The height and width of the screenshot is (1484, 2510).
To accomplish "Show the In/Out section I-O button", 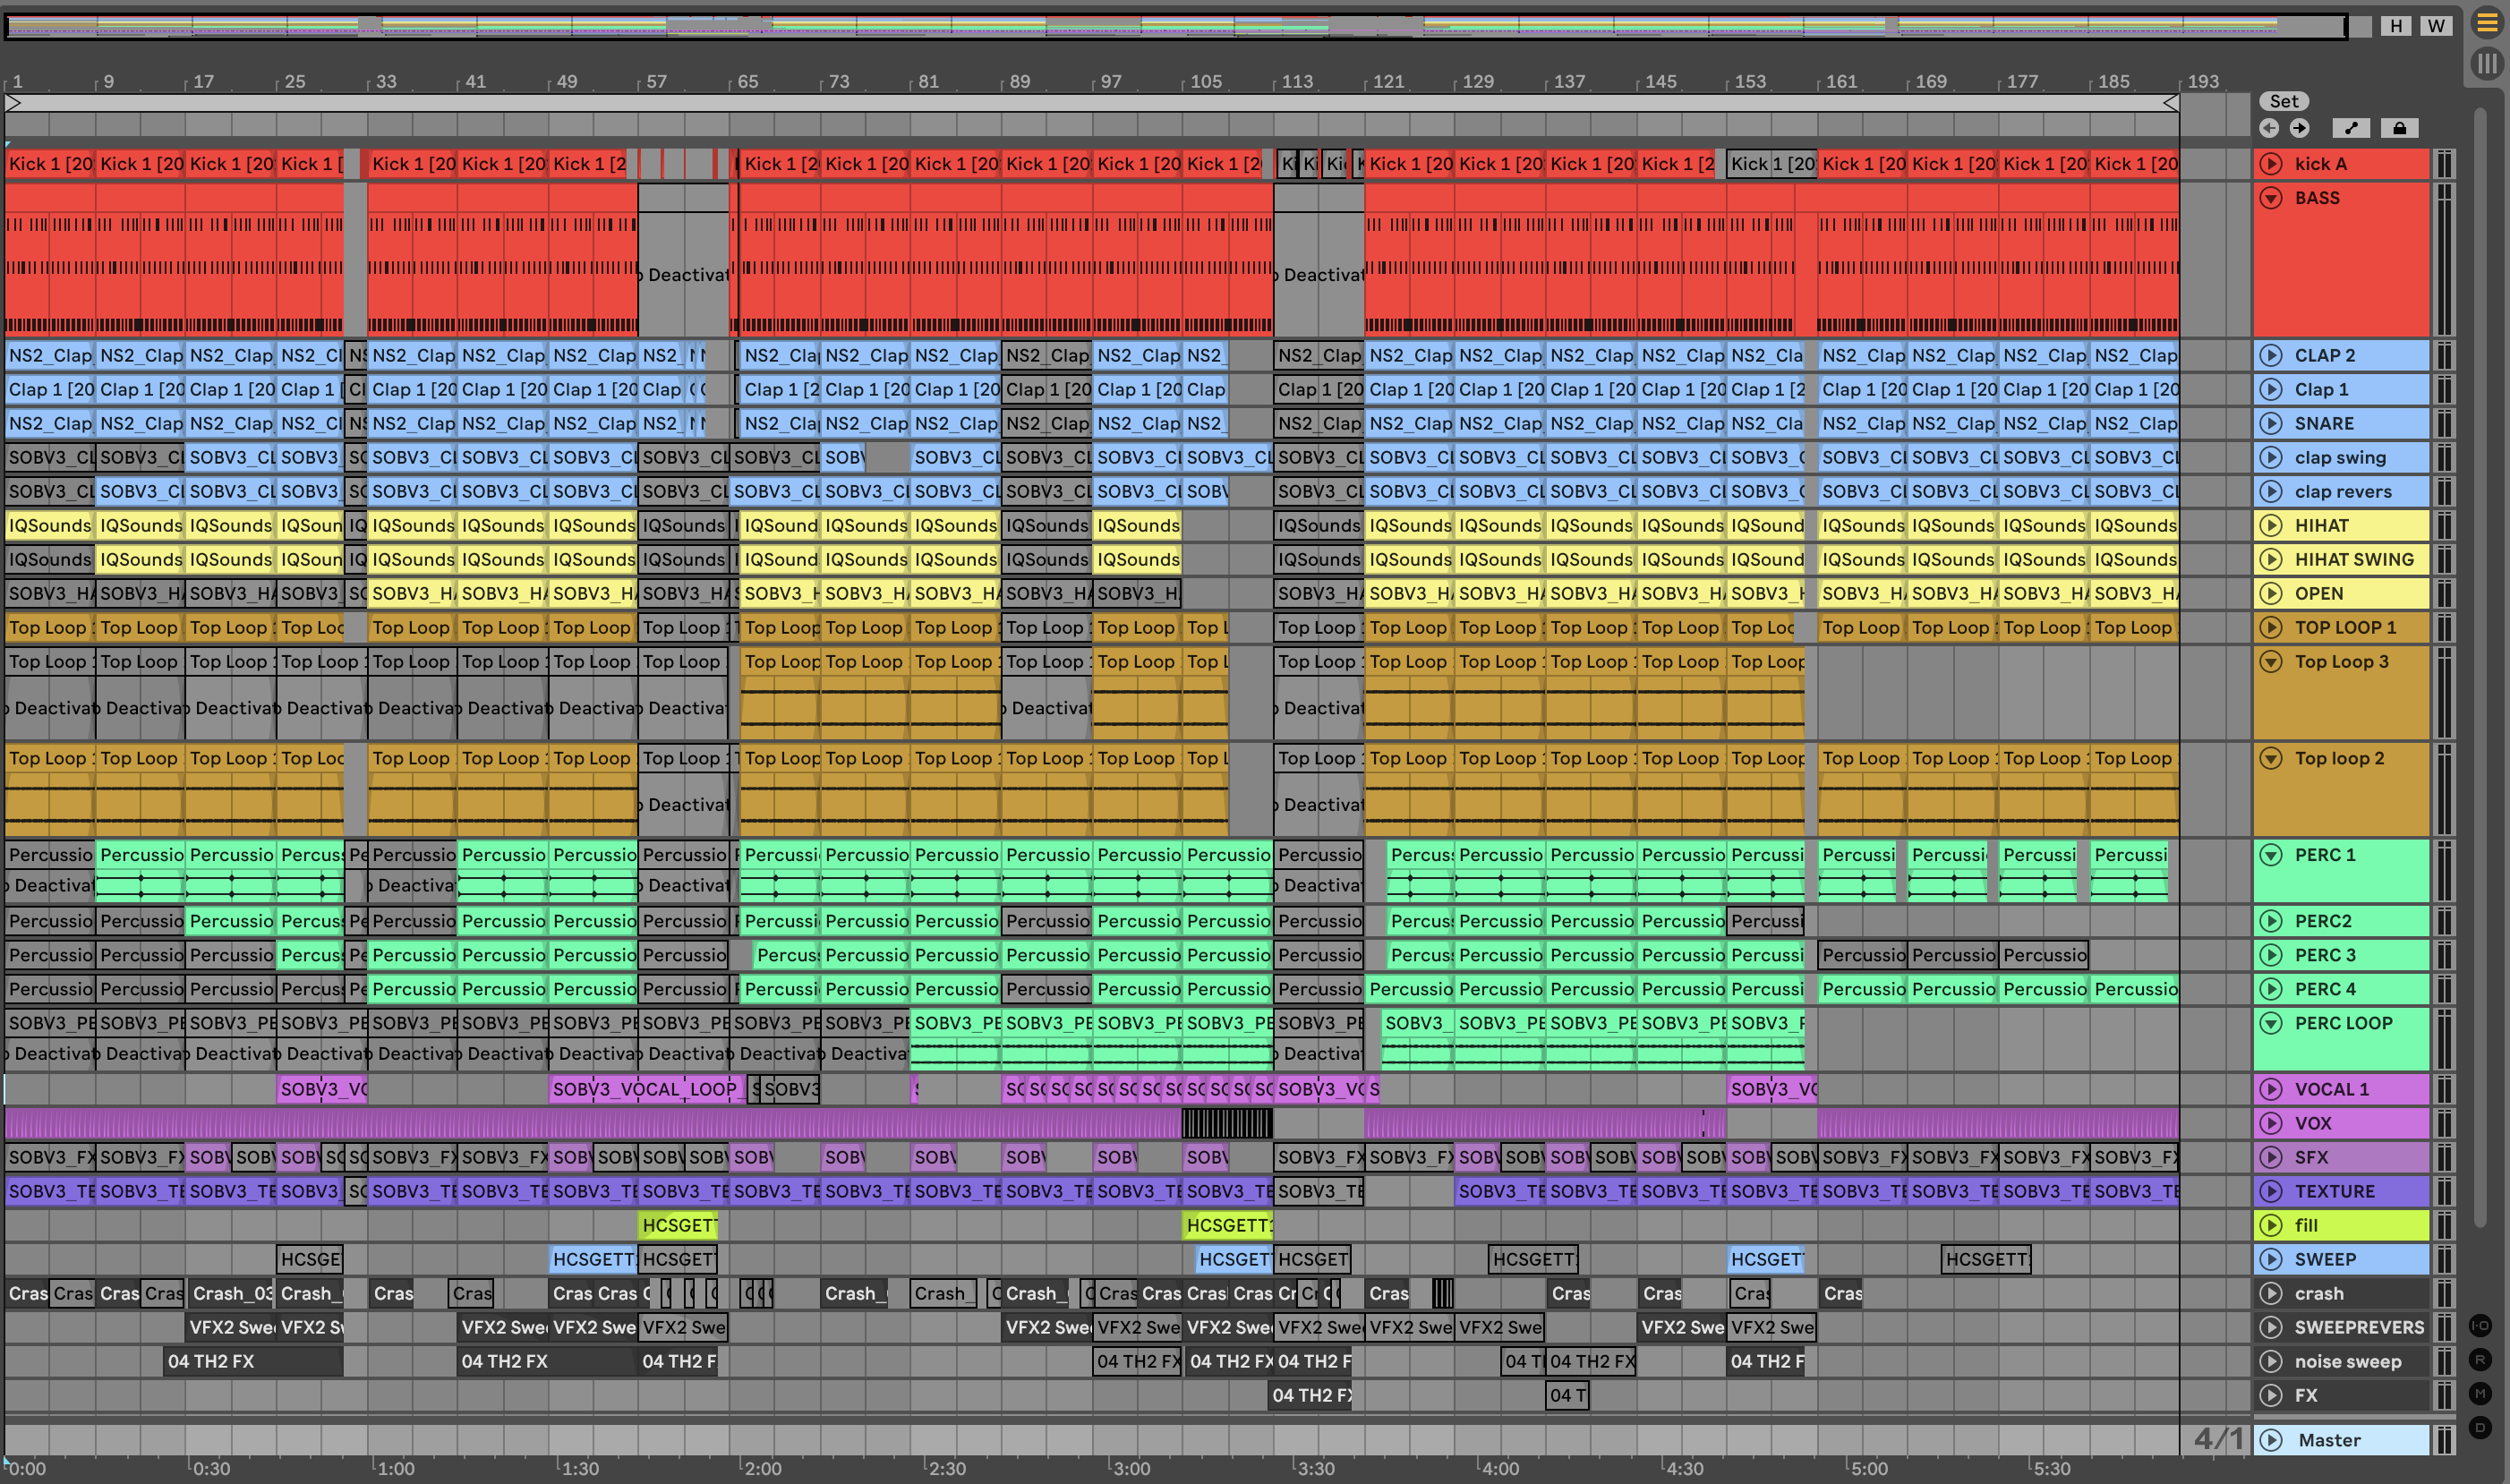I will pyautogui.click(x=2480, y=1325).
